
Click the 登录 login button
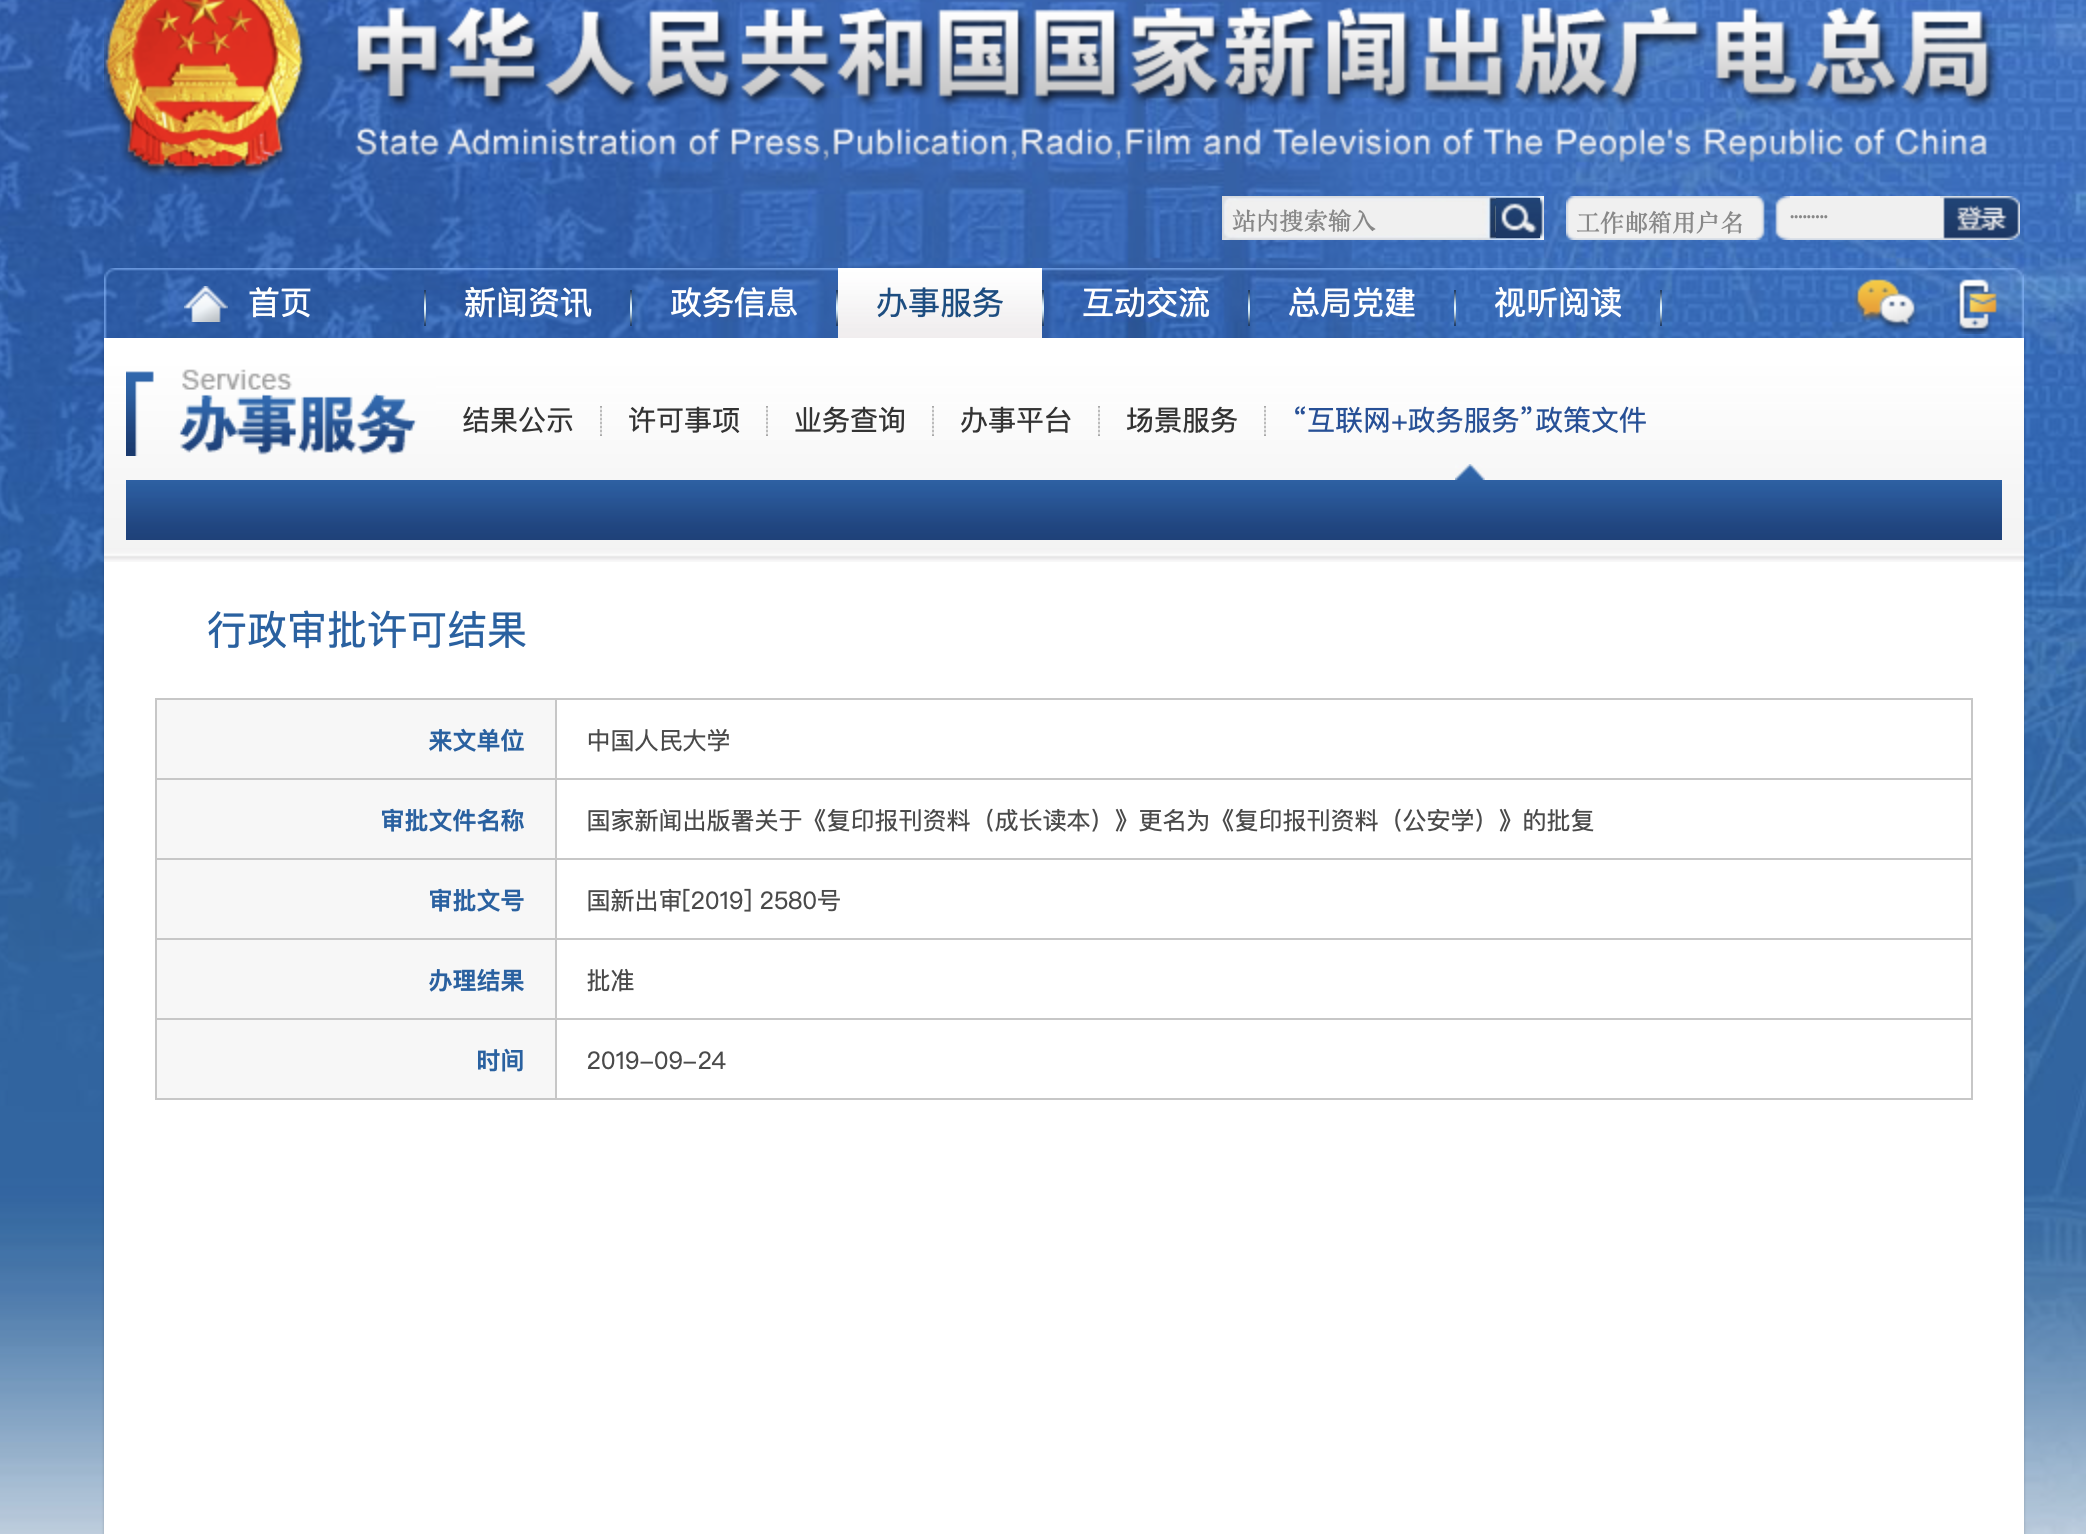point(1981,218)
